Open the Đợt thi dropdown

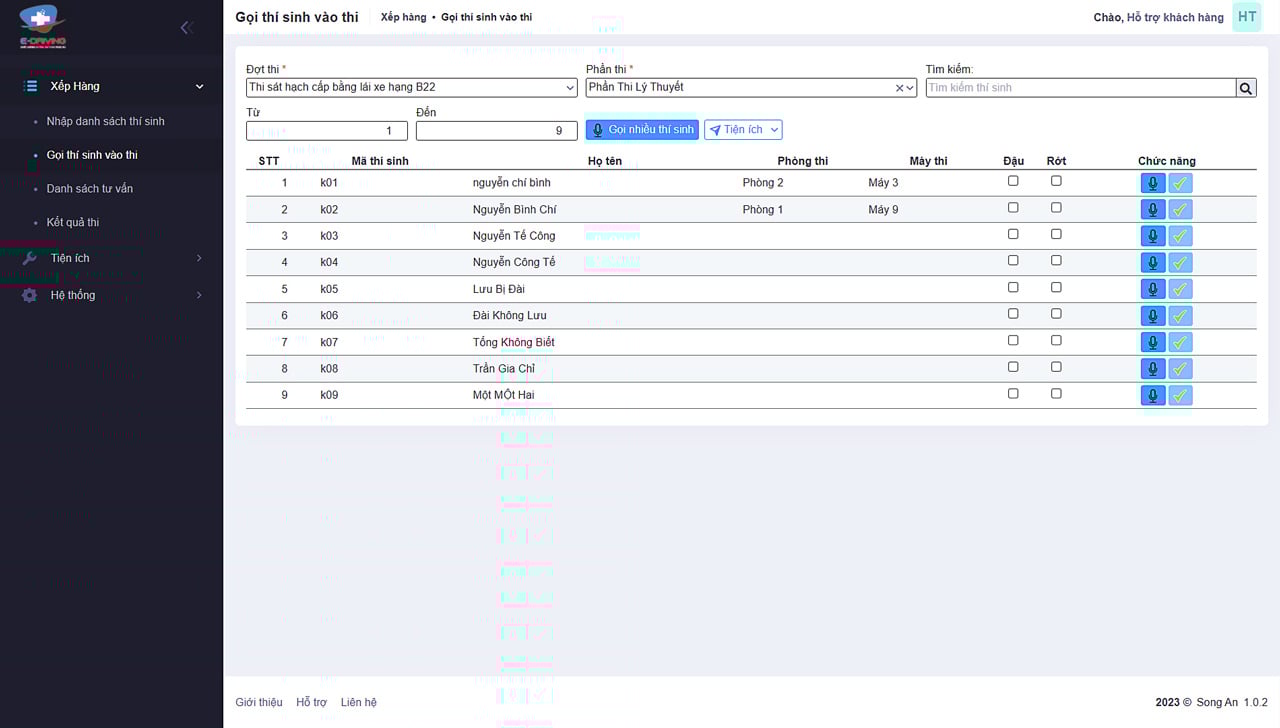(x=412, y=88)
